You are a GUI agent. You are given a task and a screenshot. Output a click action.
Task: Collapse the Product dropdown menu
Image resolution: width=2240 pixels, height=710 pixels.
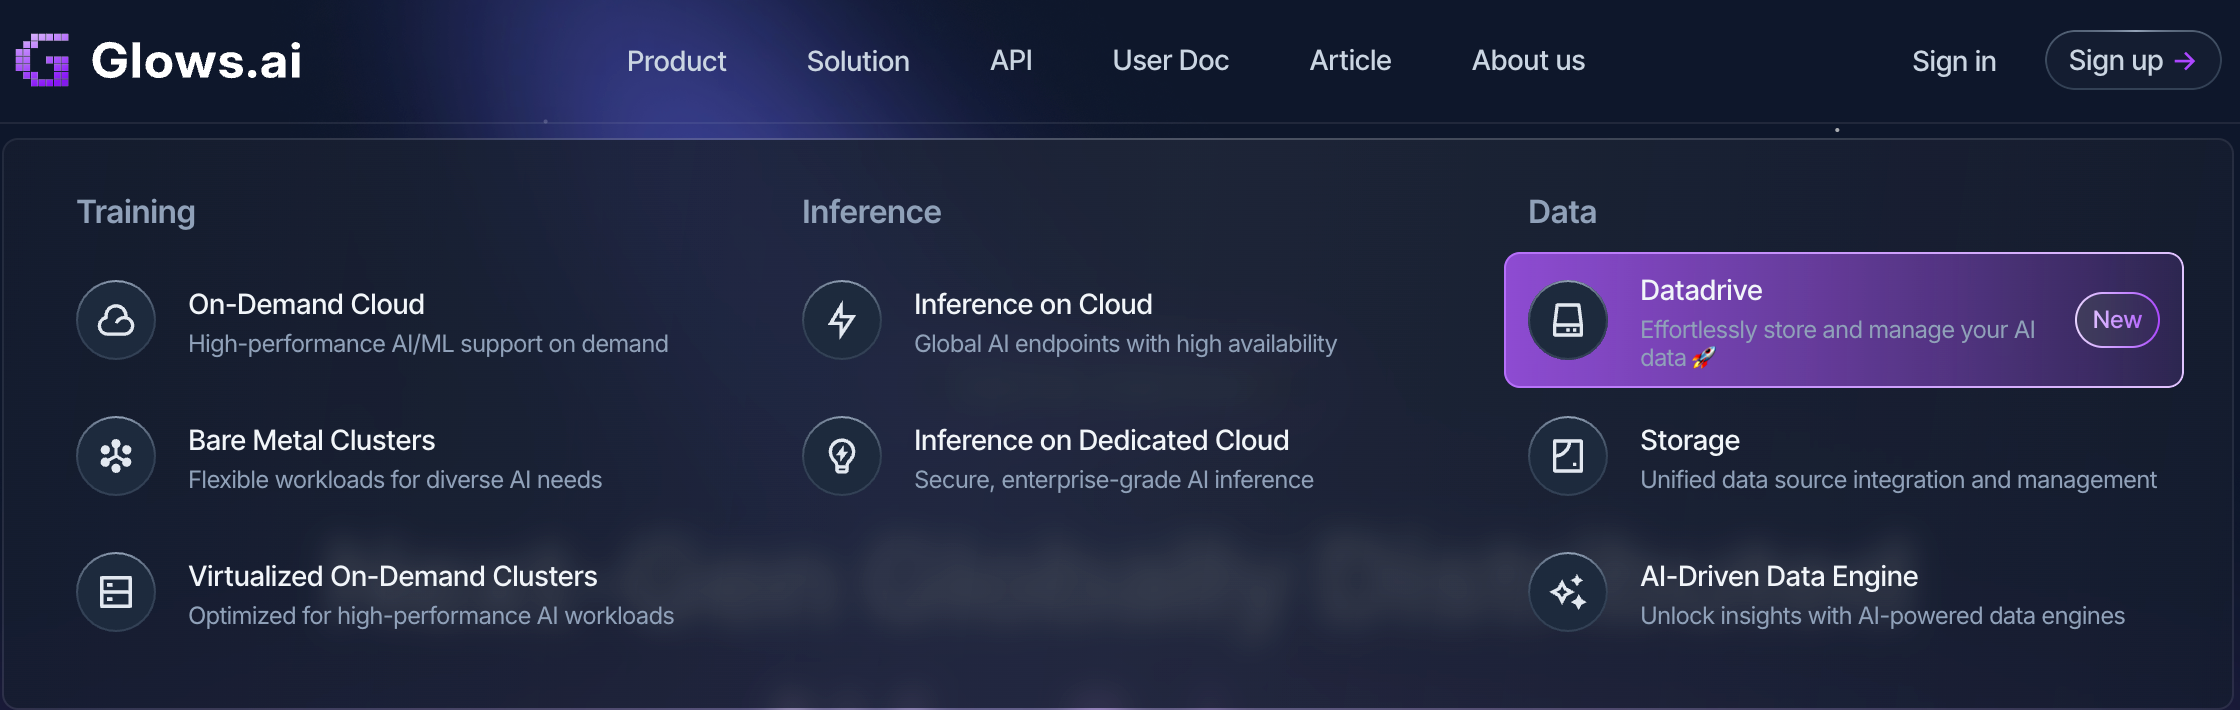pos(676,61)
